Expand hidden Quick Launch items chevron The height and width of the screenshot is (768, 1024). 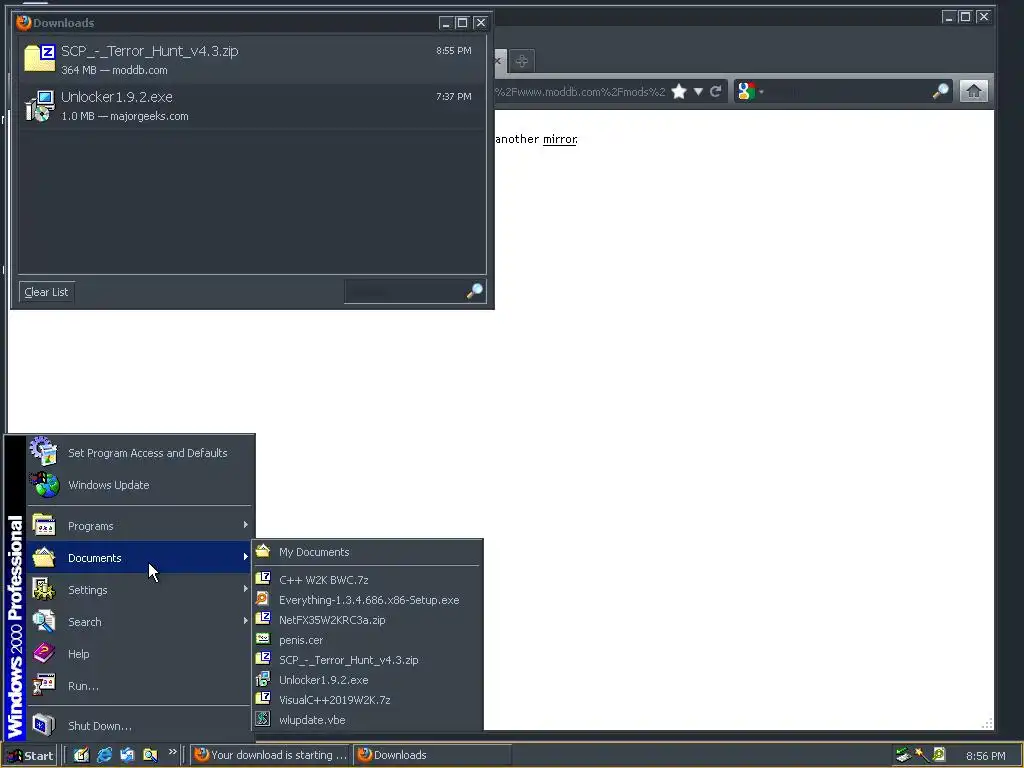click(172, 752)
